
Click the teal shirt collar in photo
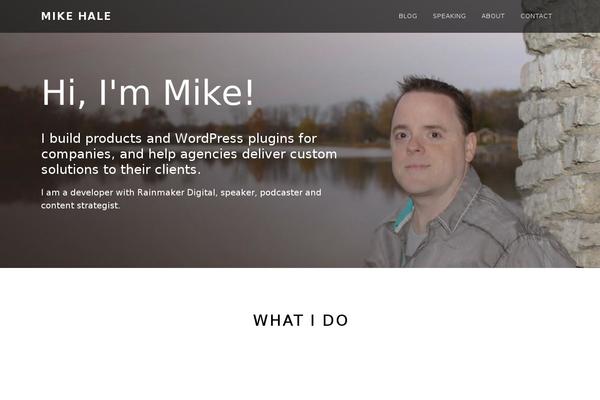tap(405, 214)
